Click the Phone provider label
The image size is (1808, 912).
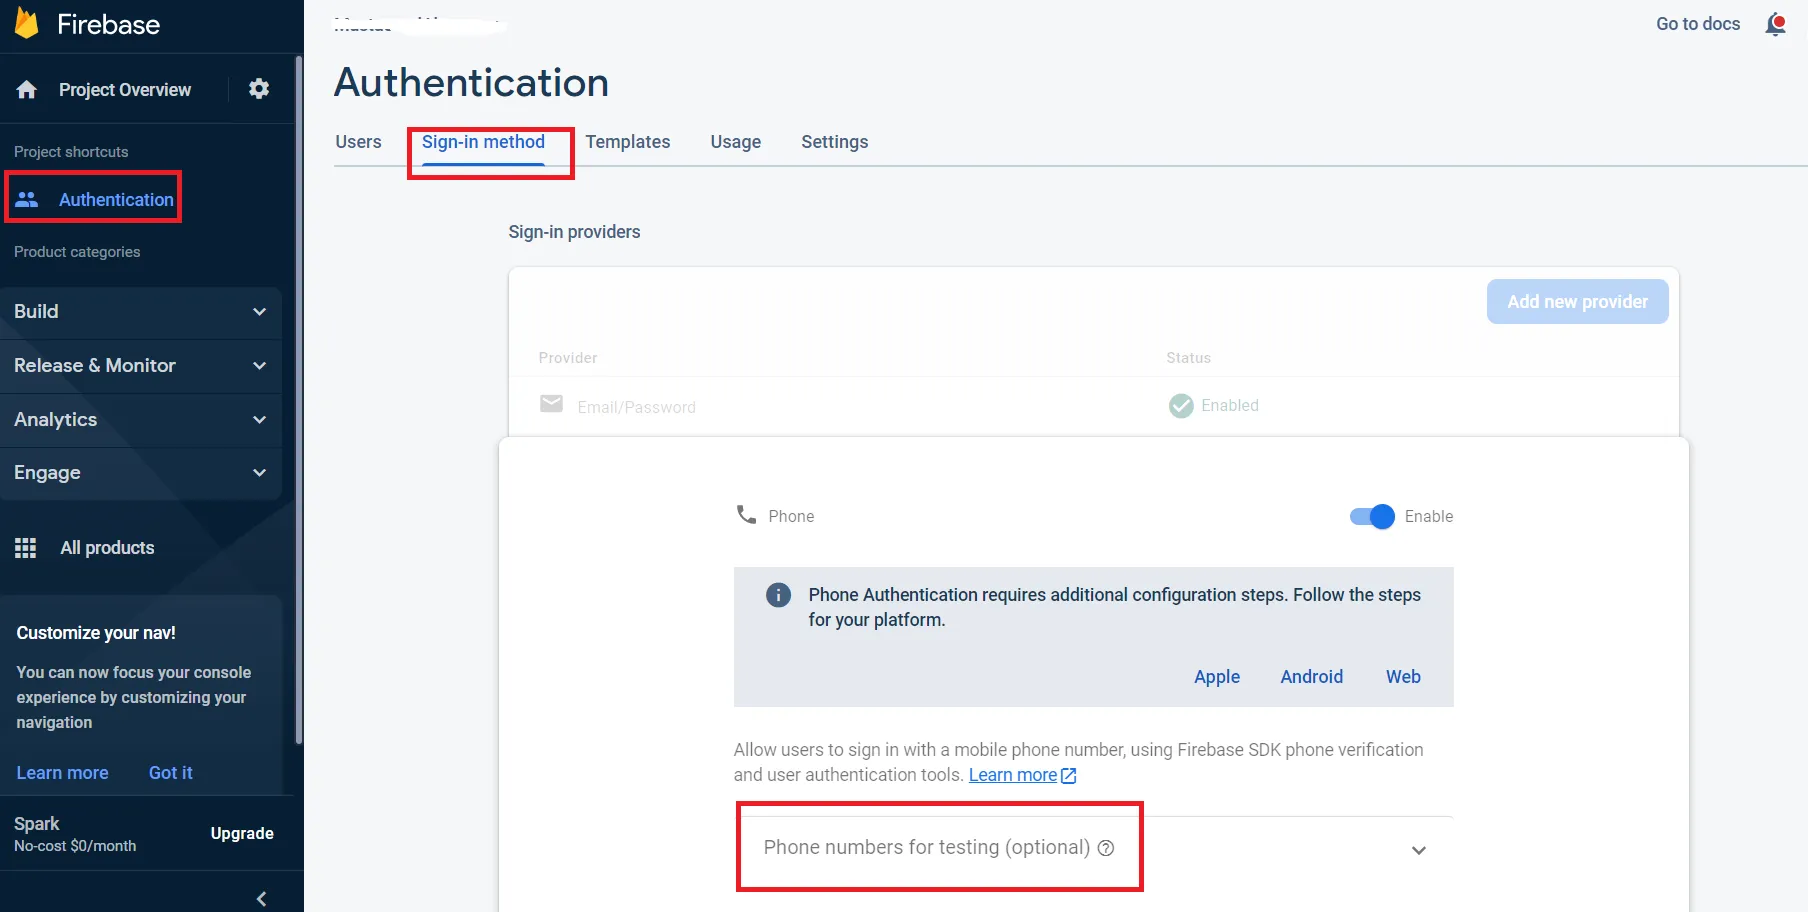tap(791, 516)
